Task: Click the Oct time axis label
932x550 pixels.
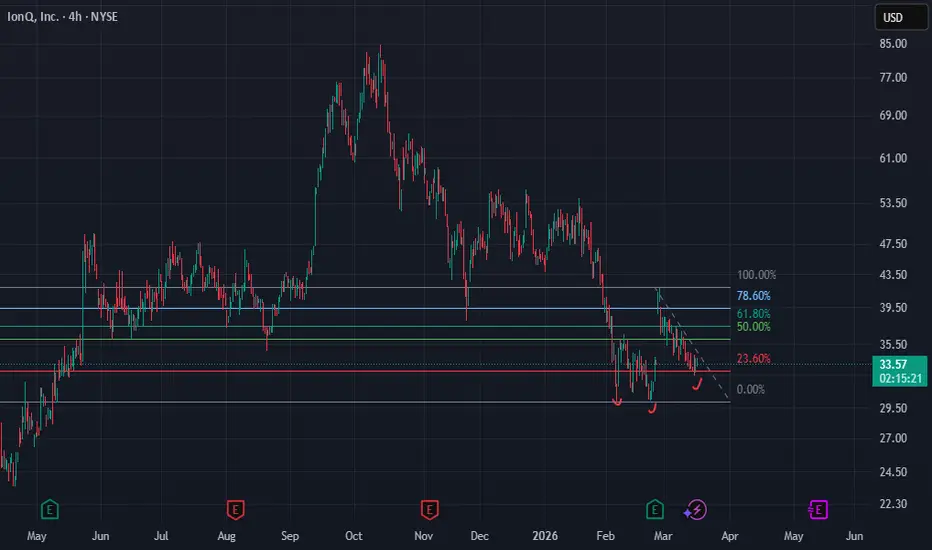Action: [354, 536]
